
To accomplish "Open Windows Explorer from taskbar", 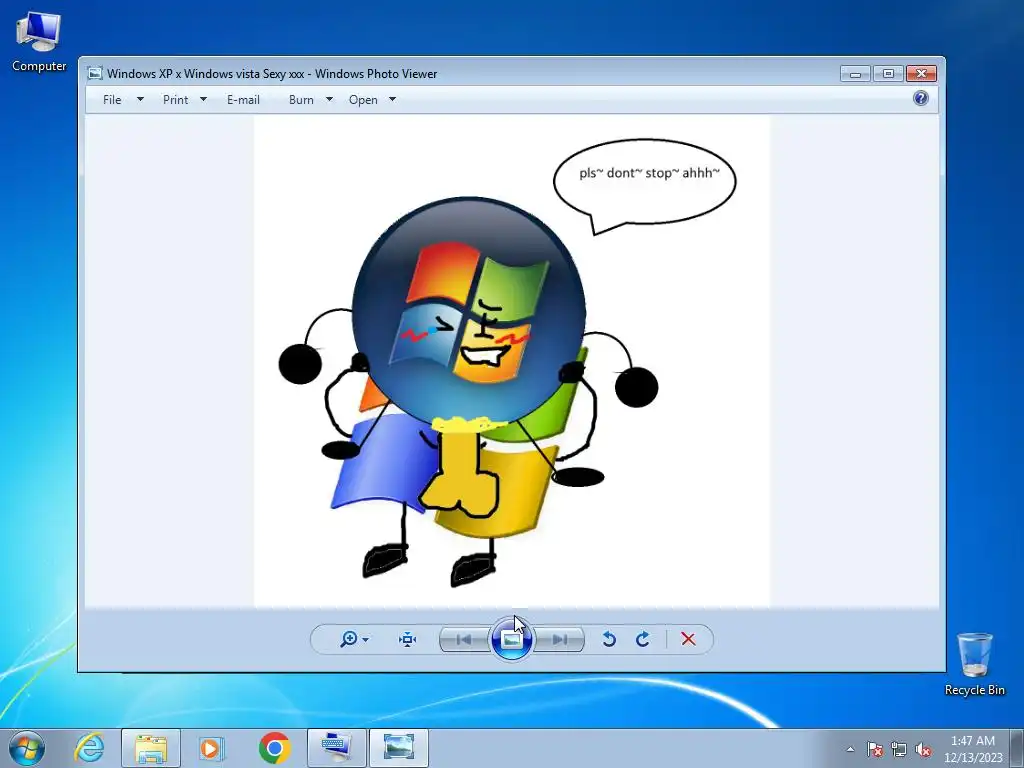I will (x=151, y=748).
